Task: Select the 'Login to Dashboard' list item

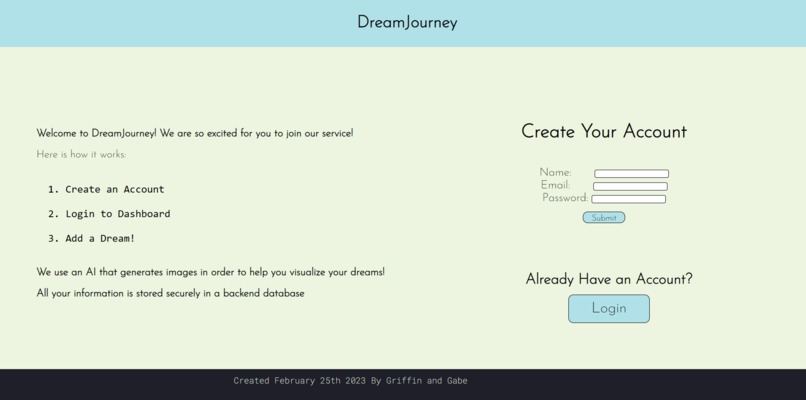Action: pyautogui.click(x=118, y=214)
